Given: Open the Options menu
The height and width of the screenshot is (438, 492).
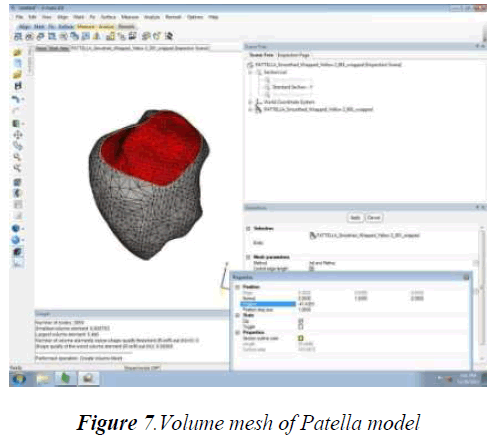Looking at the screenshot, I should (x=195, y=17).
